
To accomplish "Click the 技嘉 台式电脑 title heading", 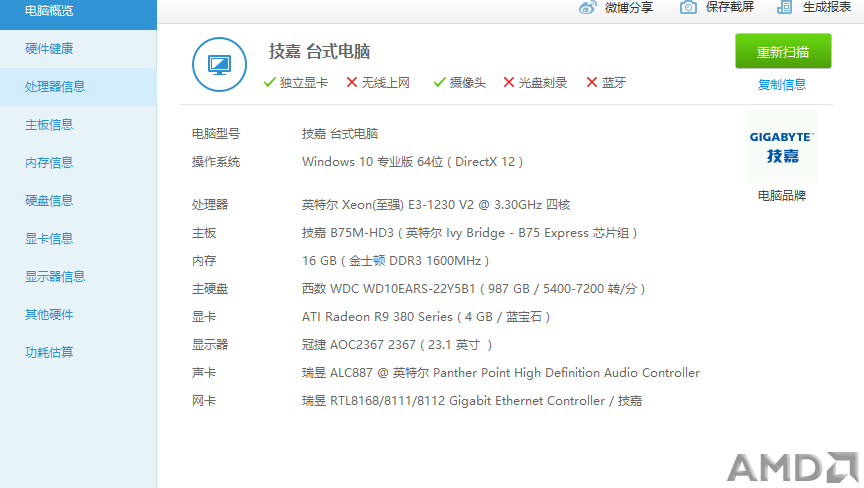I will [x=319, y=51].
